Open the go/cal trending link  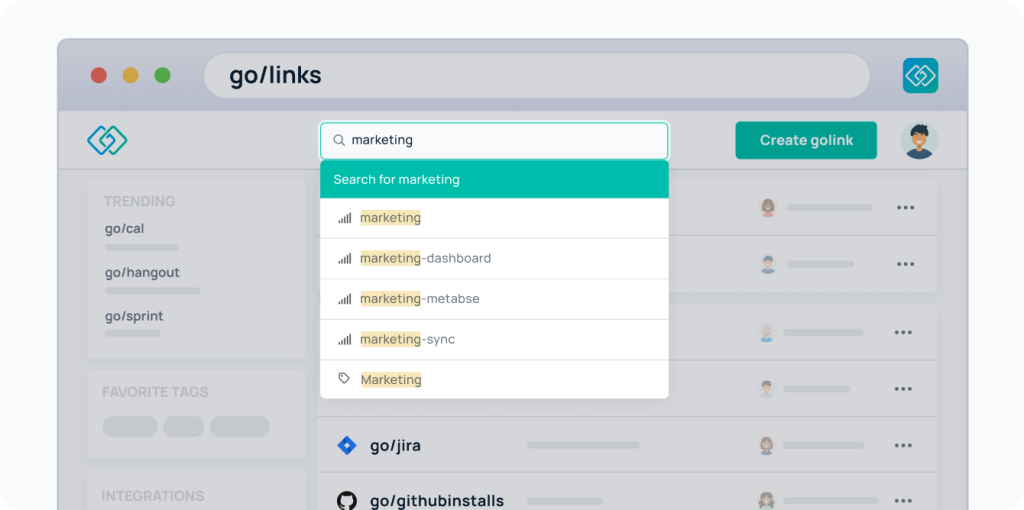click(x=125, y=229)
